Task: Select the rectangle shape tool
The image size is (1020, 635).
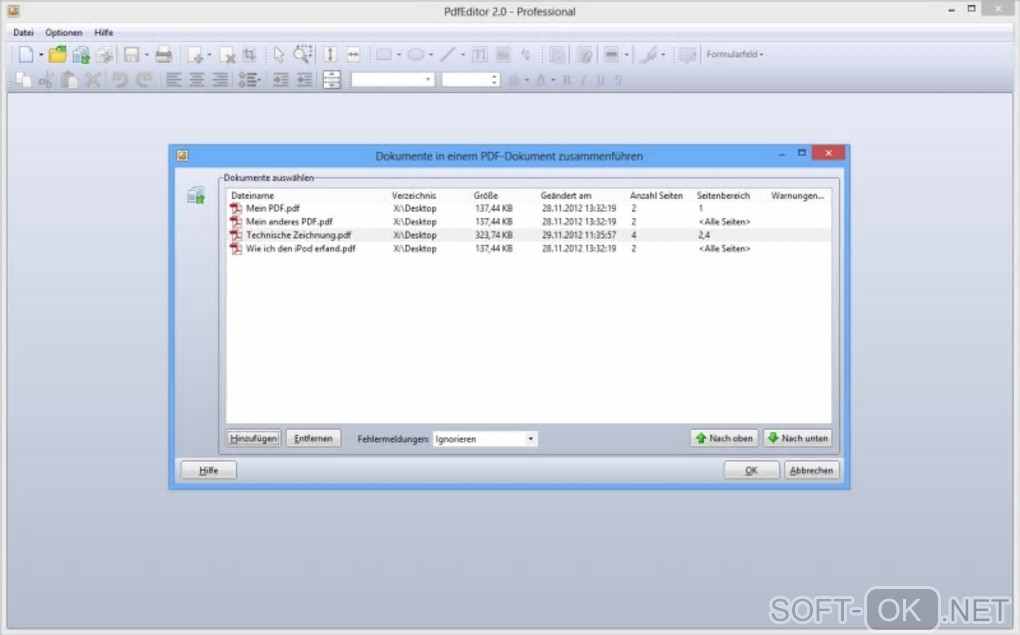Action: click(x=384, y=55)
